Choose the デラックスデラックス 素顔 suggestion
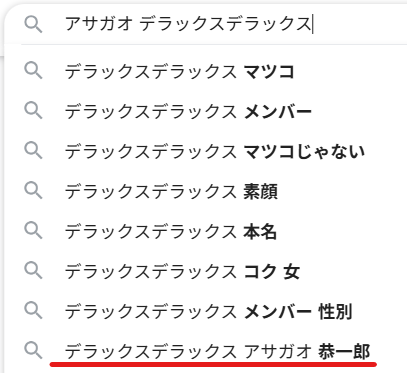Screen dimensions: 407x373 (205, 191)
